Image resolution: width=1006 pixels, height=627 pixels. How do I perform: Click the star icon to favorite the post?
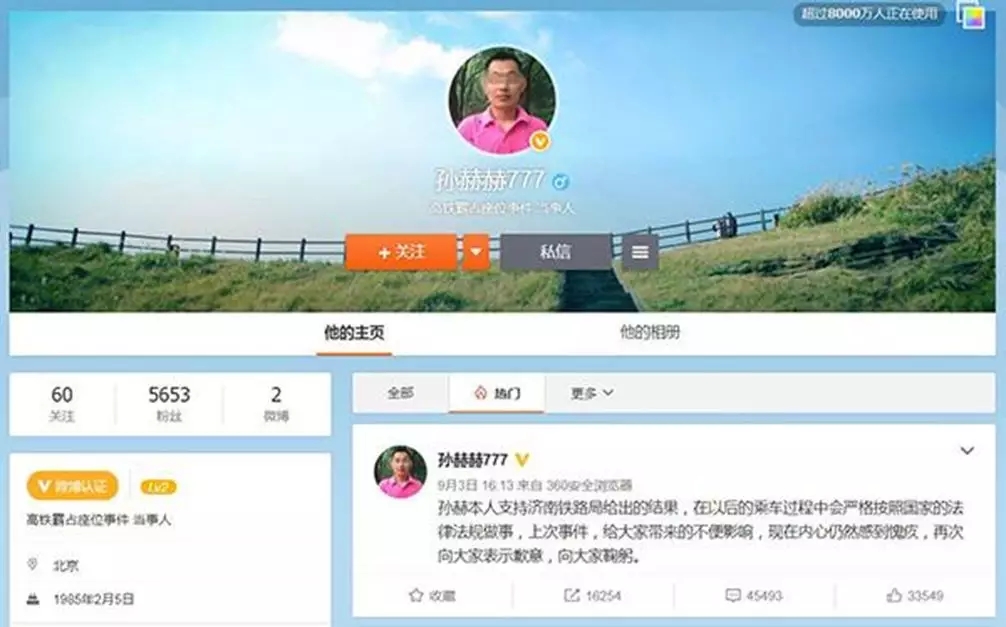pyautogui.click(x=416, y=595)
